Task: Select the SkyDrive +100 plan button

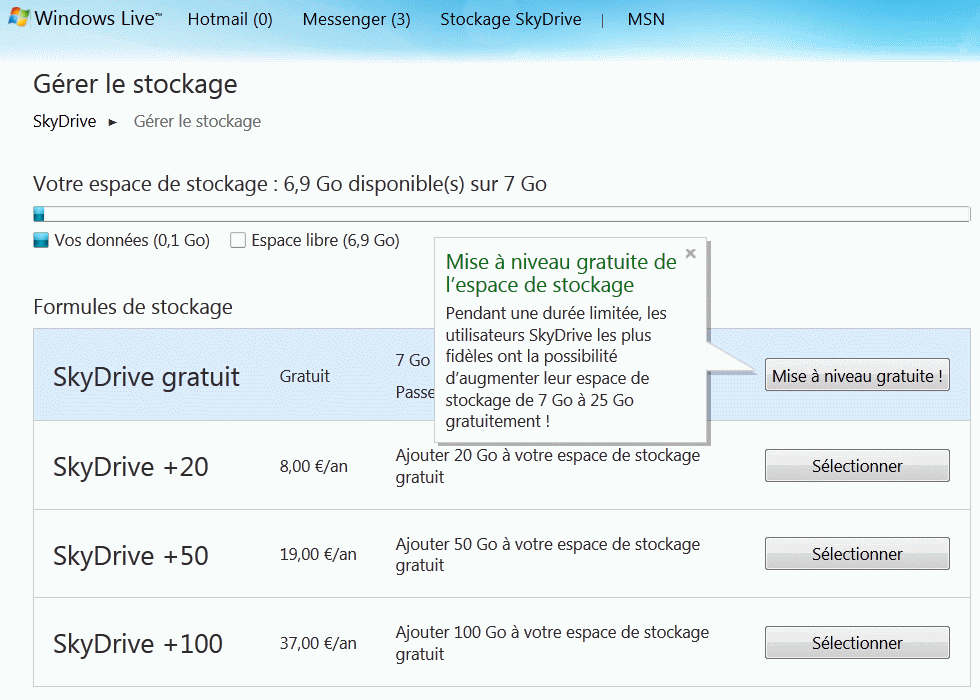Action: click(857, 642)
